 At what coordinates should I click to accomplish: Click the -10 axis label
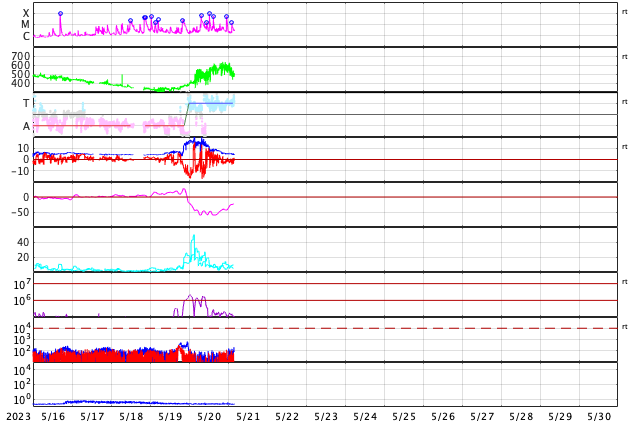click(20, 171)
